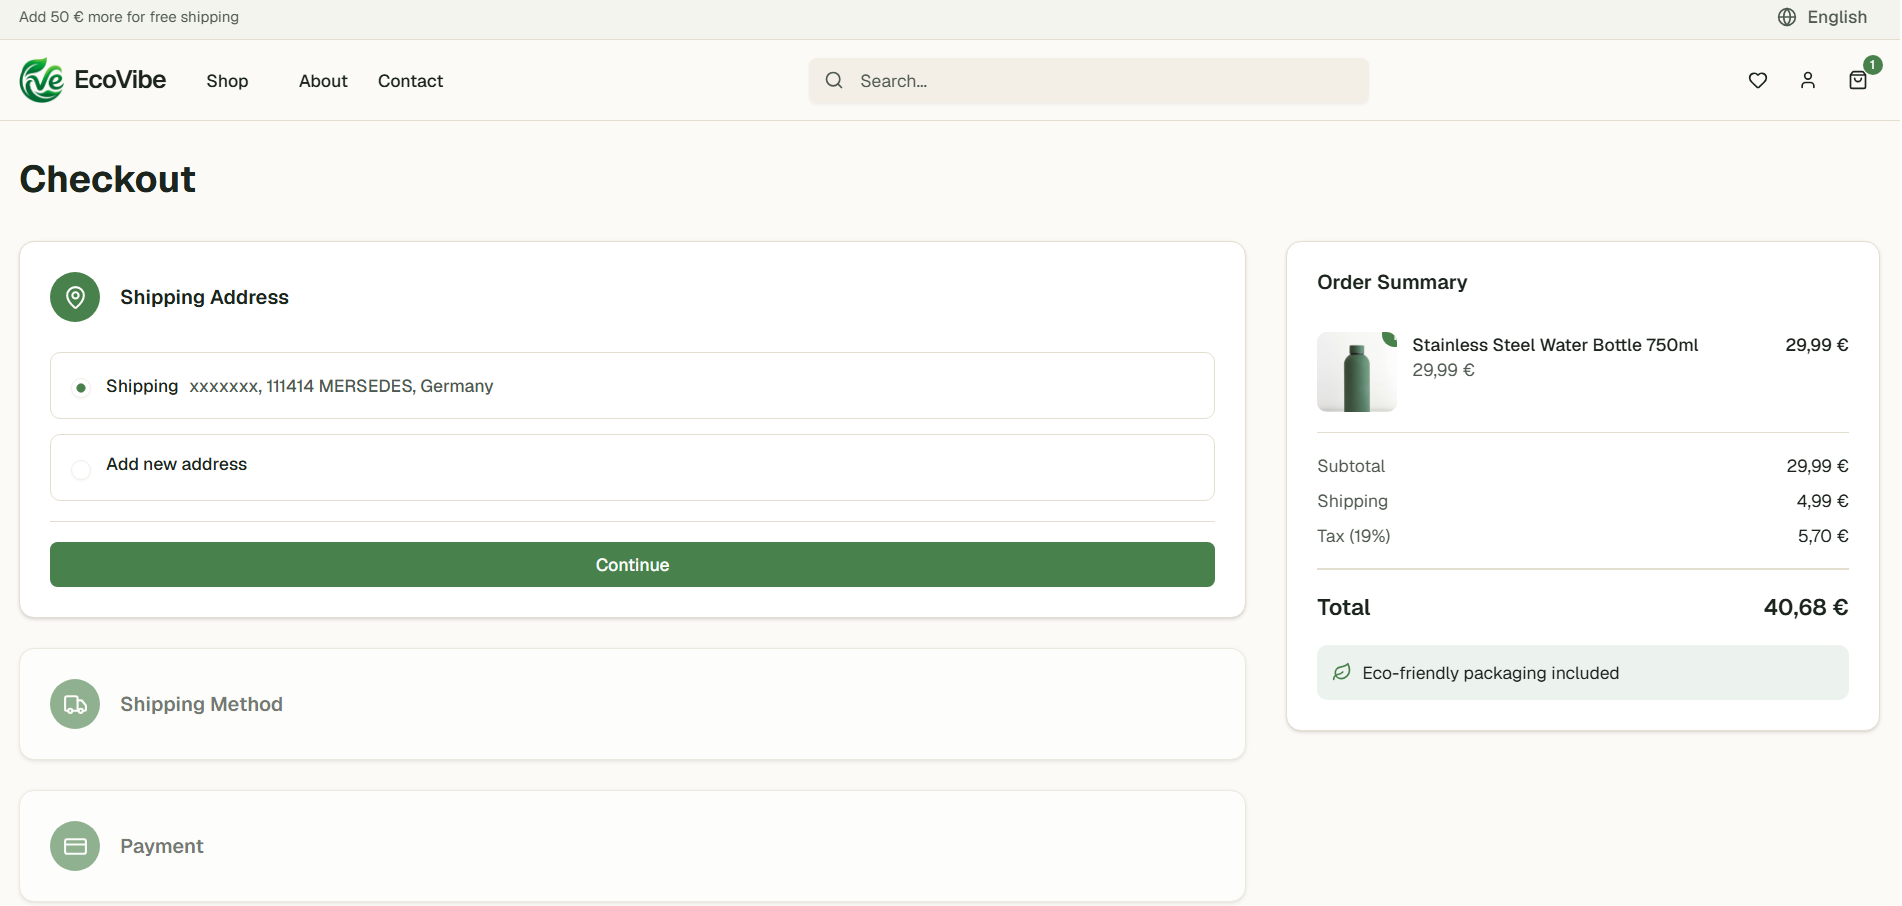Focus the Search input field
Viewport: 1902px width, 906px height.
1088,81
